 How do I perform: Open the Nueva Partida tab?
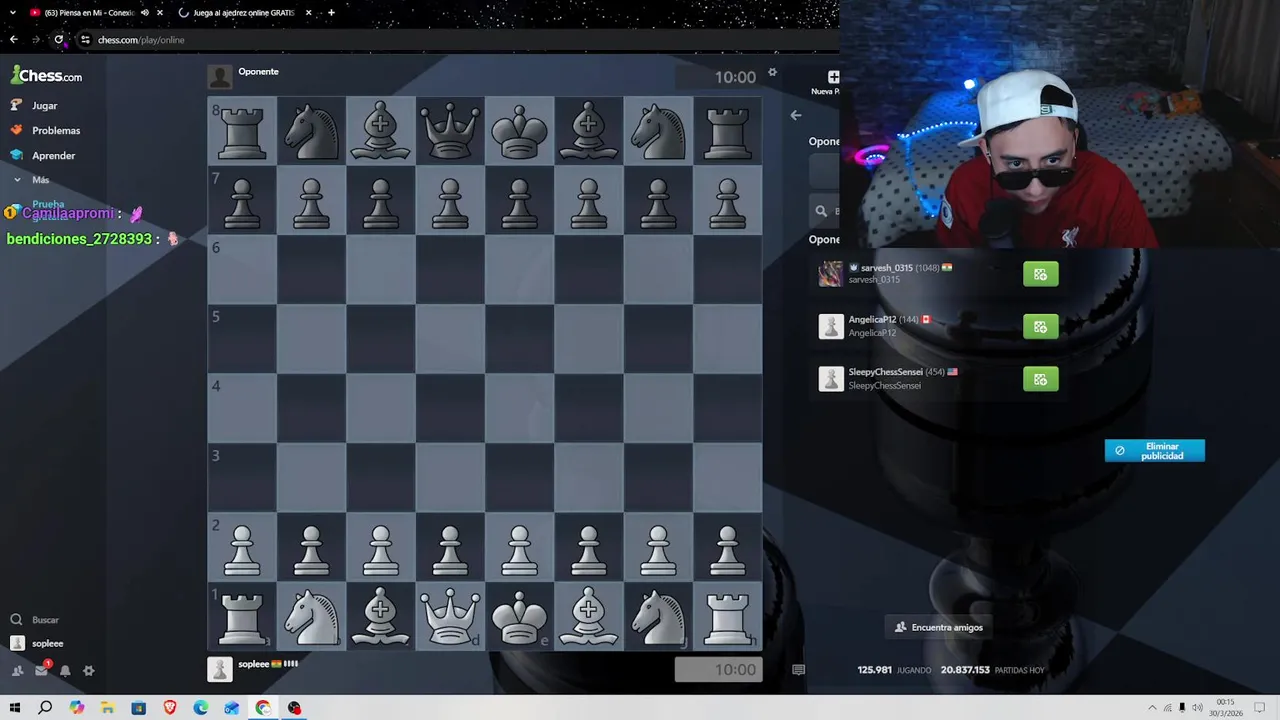point(828,82)
